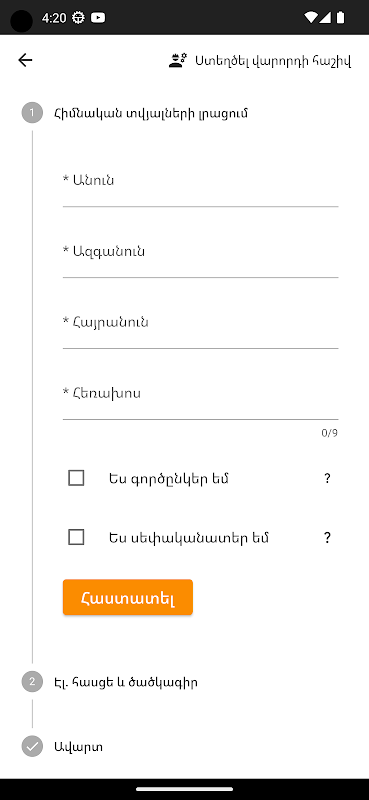
Task: Tap the Wi-Fi status icon
Action: pos(310,18)
